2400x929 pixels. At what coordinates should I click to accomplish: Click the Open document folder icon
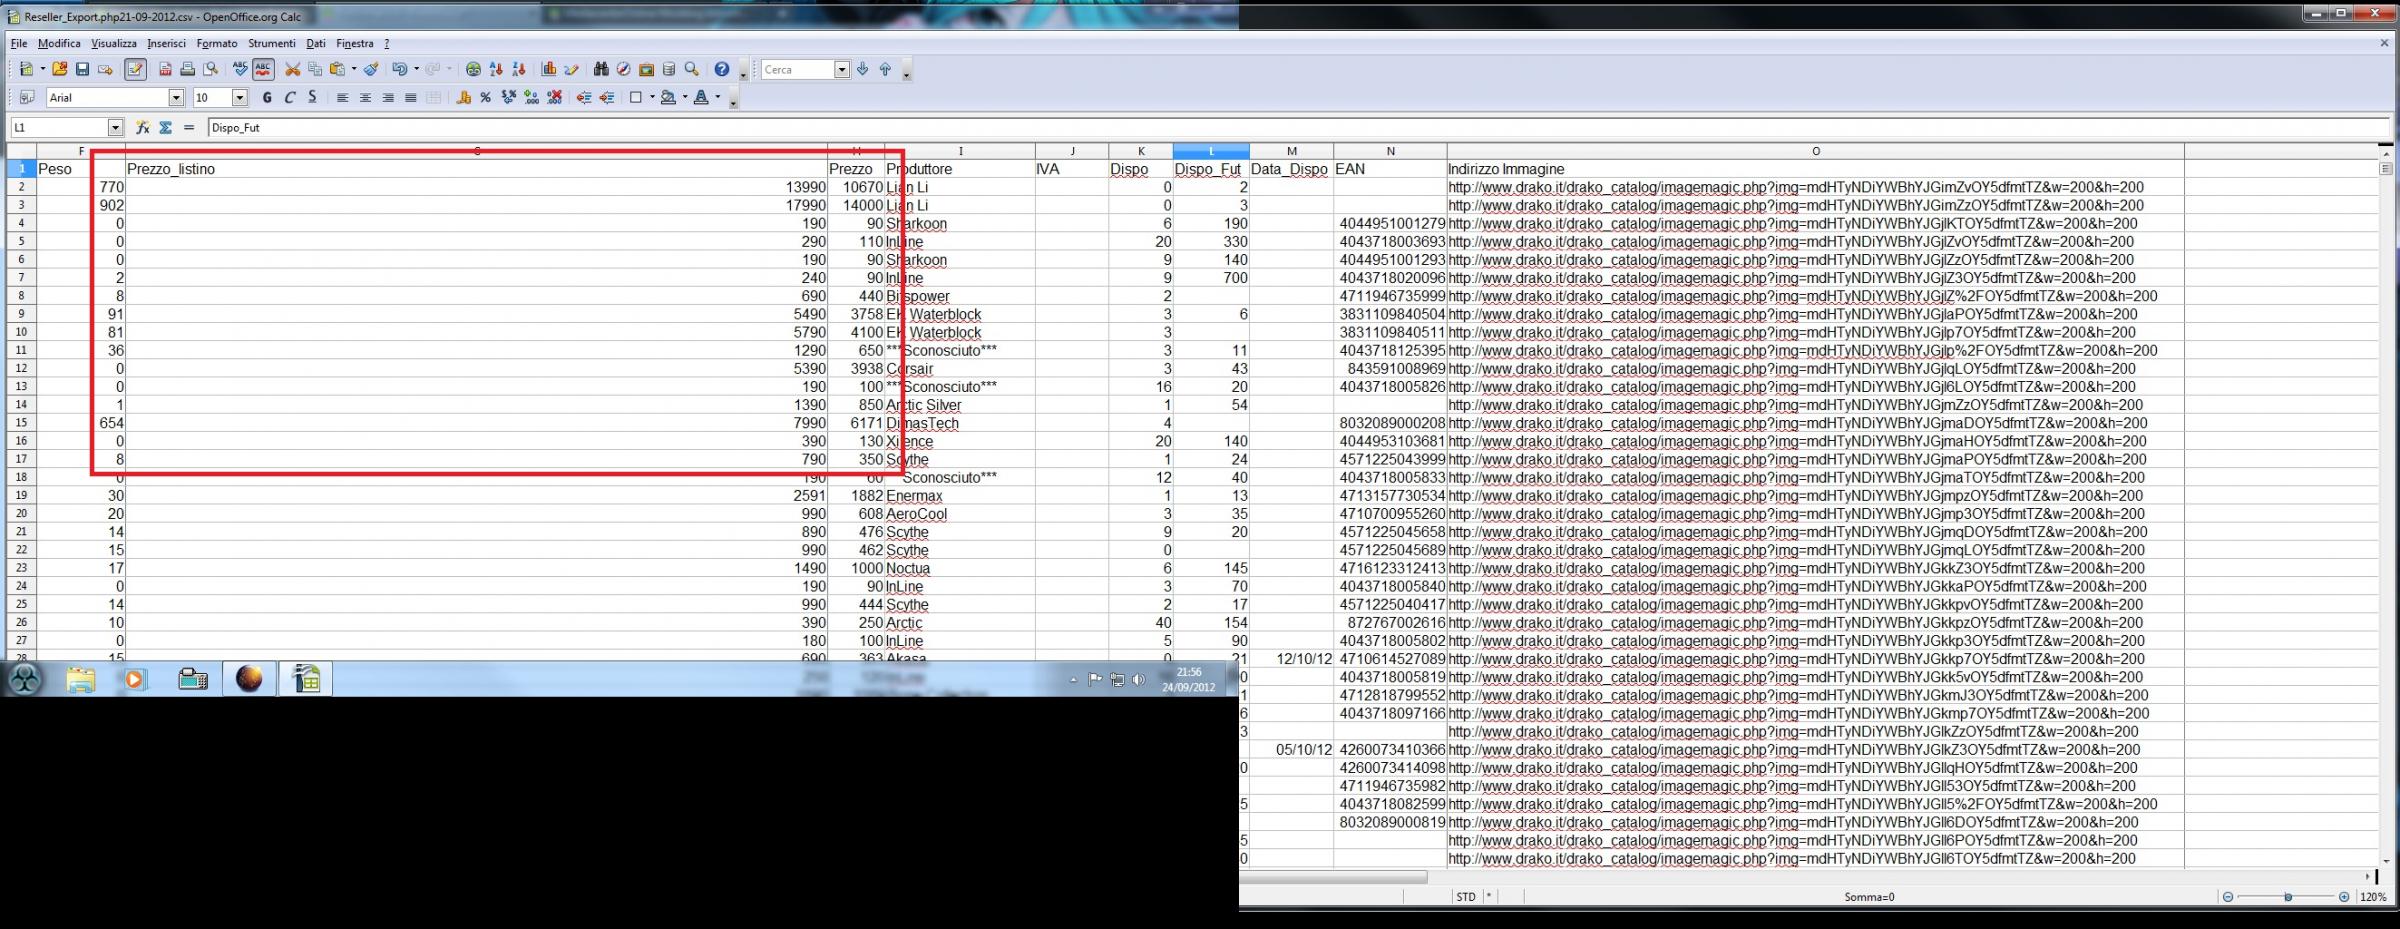click(60, 69)
